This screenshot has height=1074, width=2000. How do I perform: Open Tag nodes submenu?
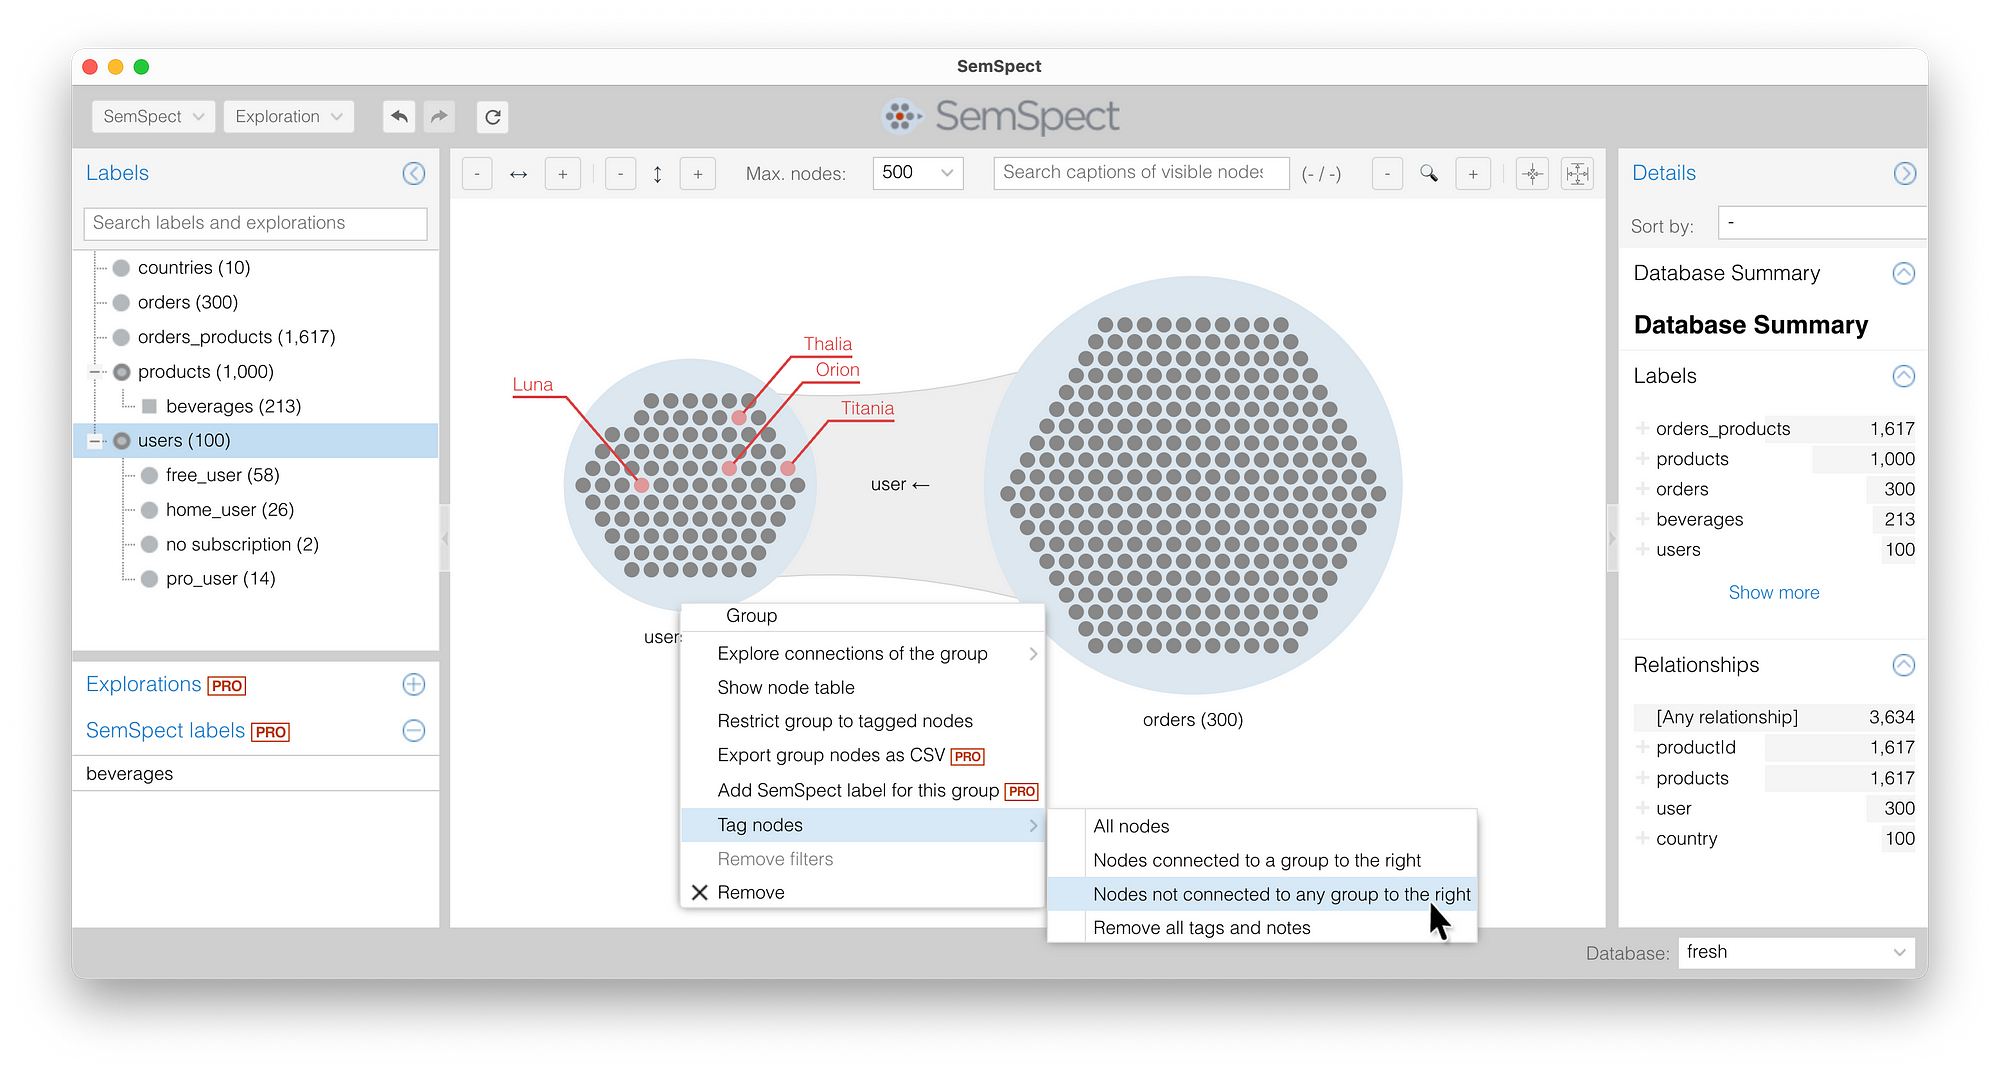click(863, 825)
